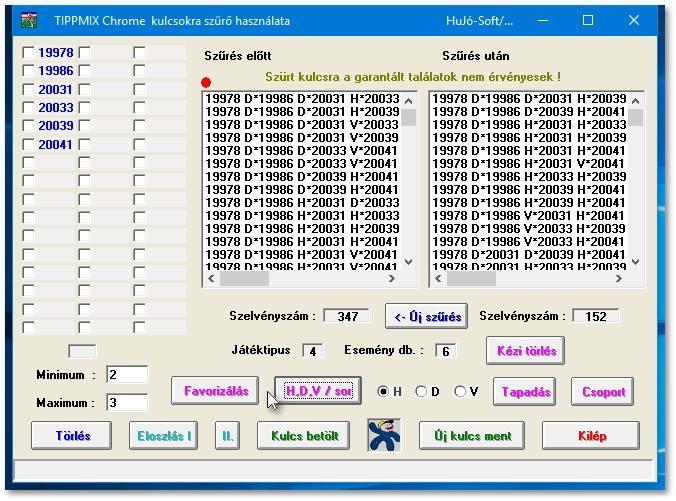Click the 'Szűrés előtt' vertical scrollbar thumb
This screenshot has height=501, width=676.
tap(409, 117)
